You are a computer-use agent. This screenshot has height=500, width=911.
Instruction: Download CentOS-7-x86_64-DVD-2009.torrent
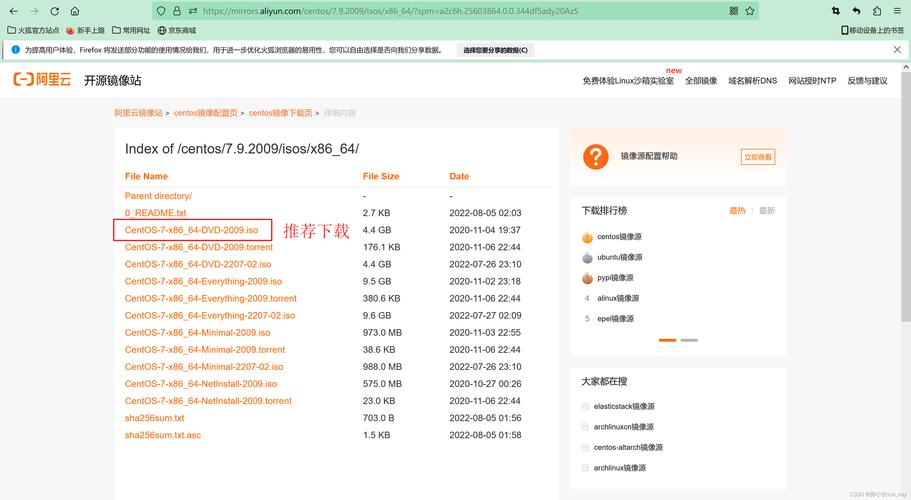[199, 247]
